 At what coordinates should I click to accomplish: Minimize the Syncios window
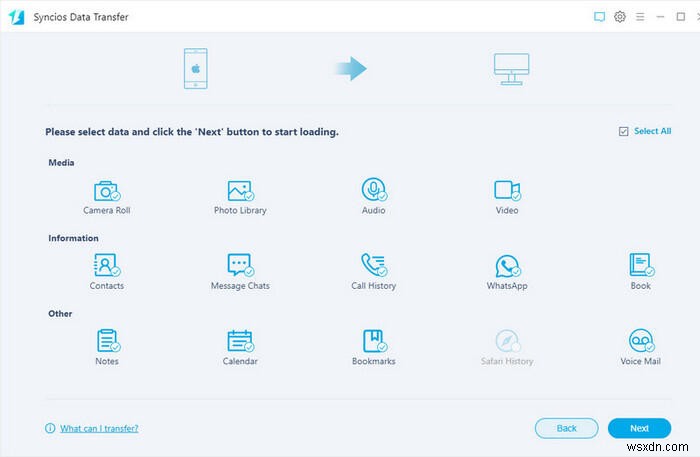660,17
